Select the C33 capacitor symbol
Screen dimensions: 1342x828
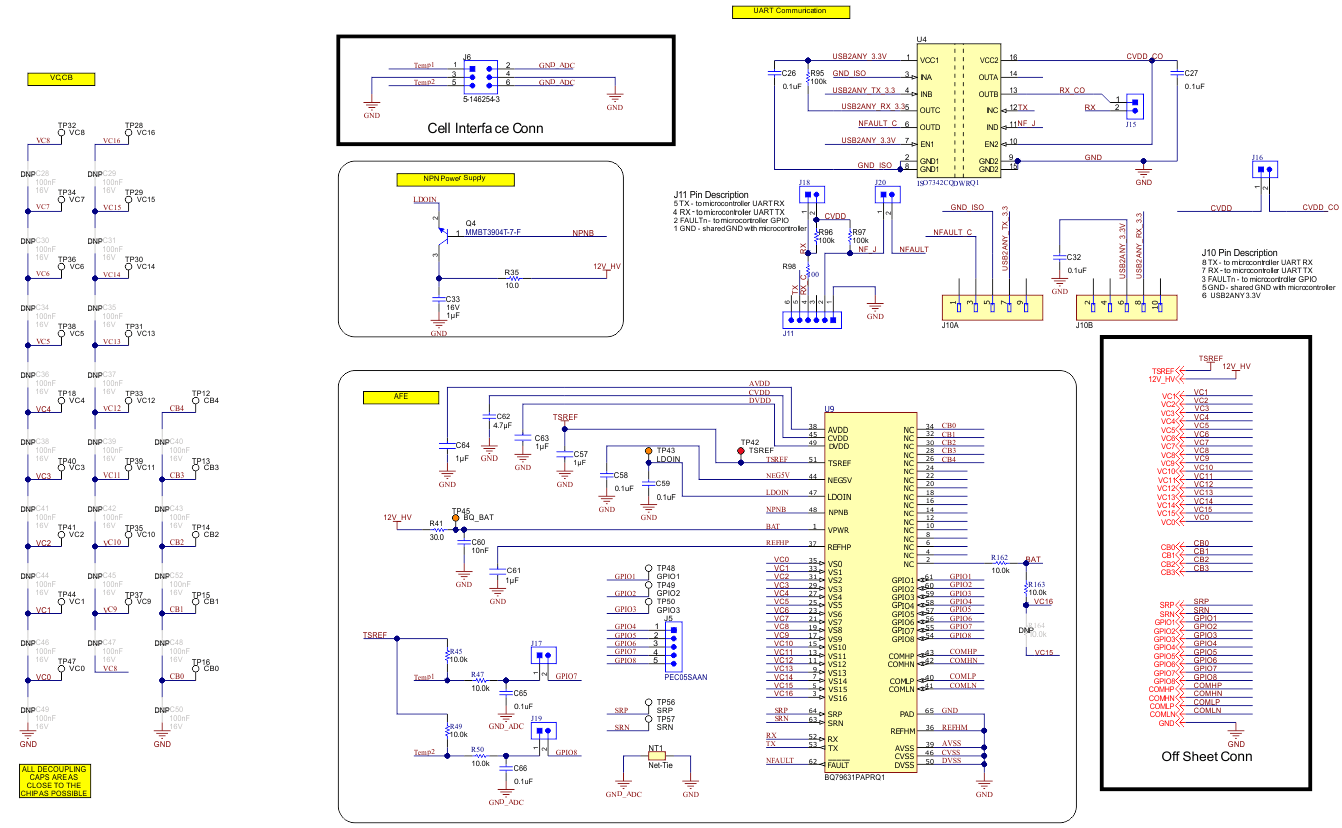(x=438, y=298)
